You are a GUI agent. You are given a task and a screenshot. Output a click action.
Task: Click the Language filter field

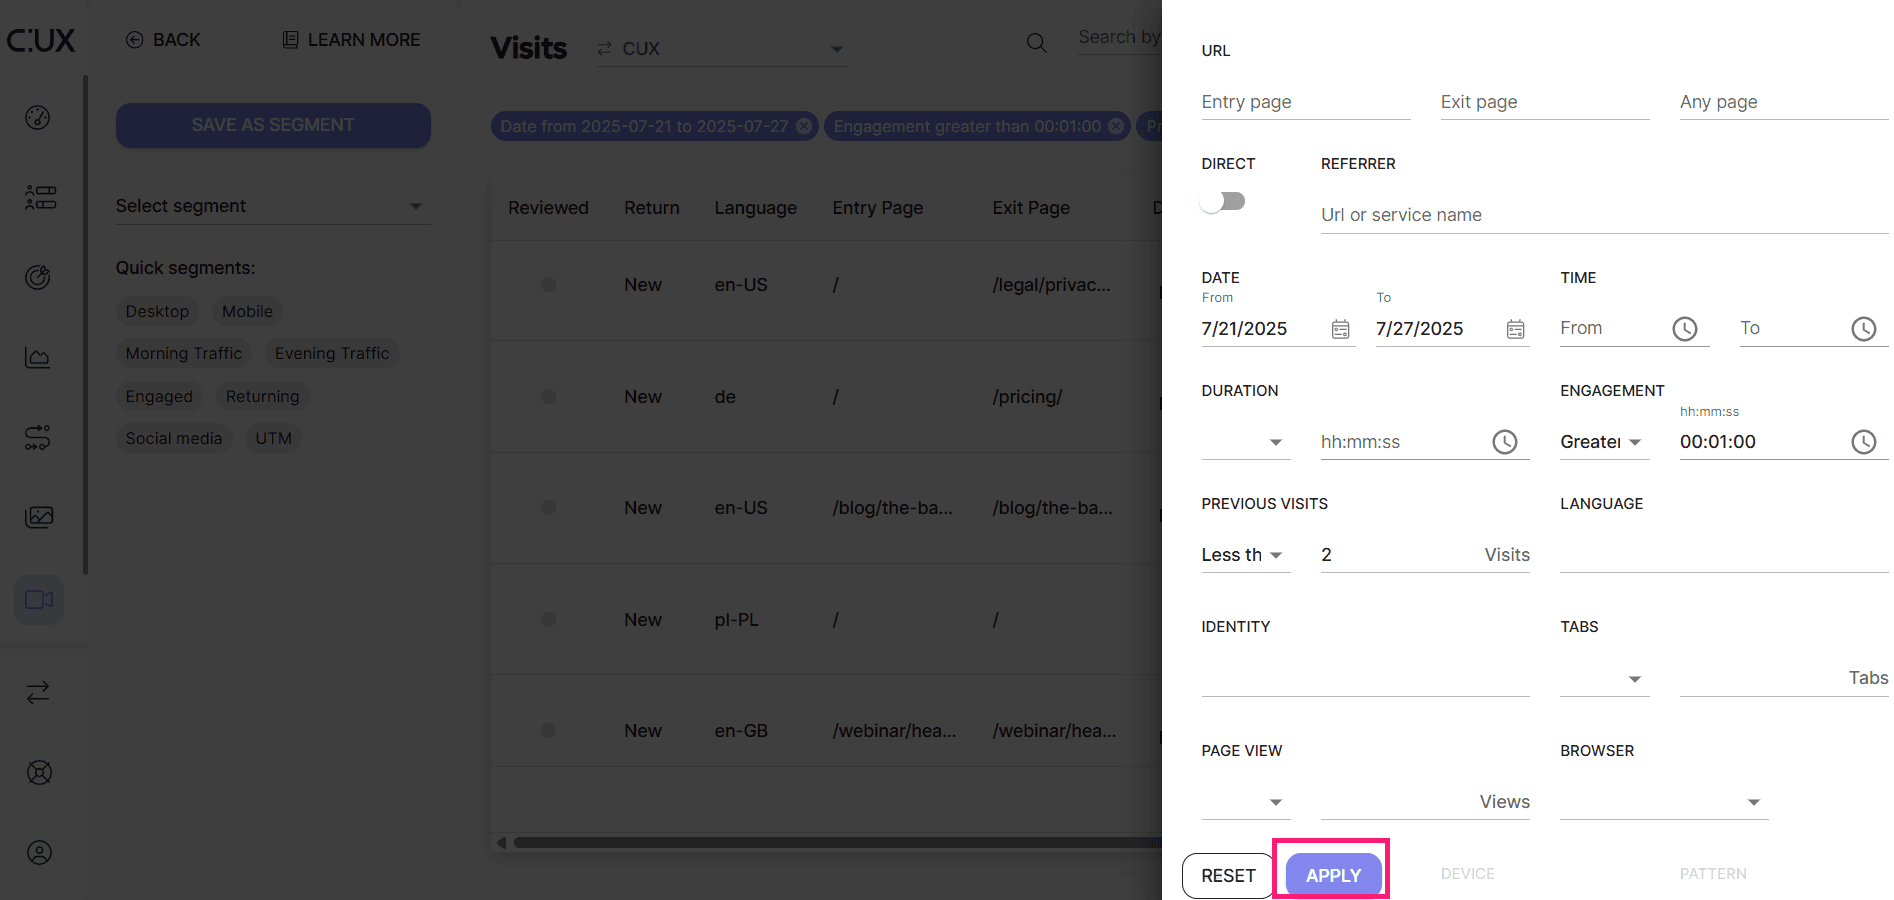tap(1724, 555)
